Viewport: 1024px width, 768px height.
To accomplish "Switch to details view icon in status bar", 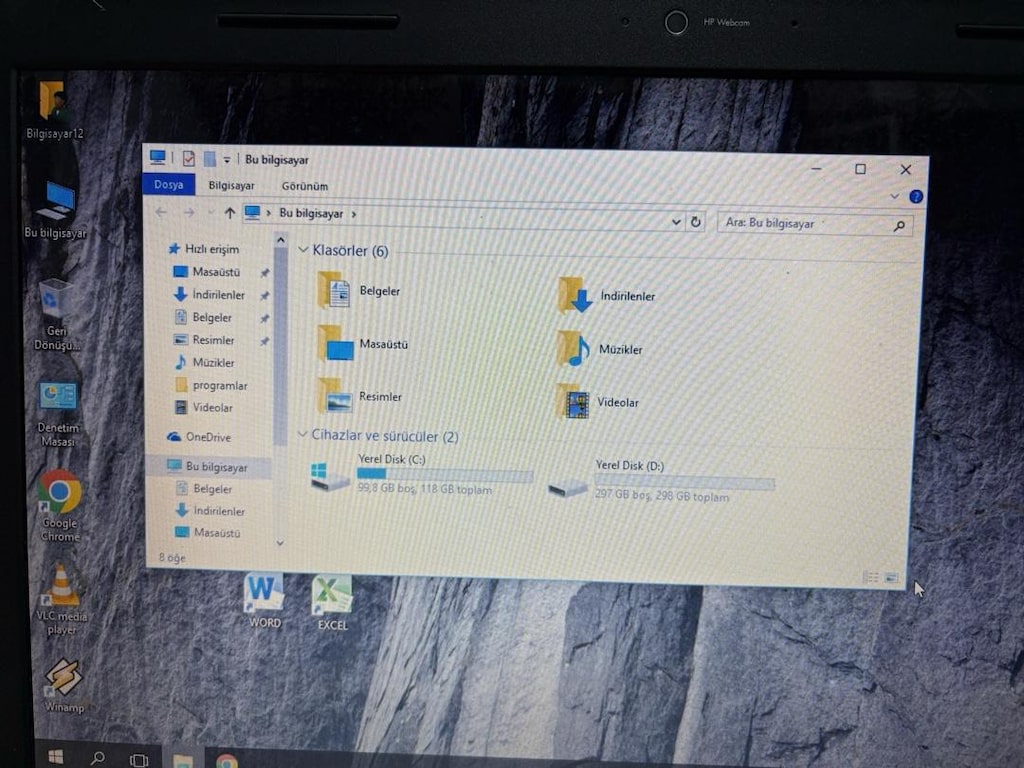I will click(871, 577).
